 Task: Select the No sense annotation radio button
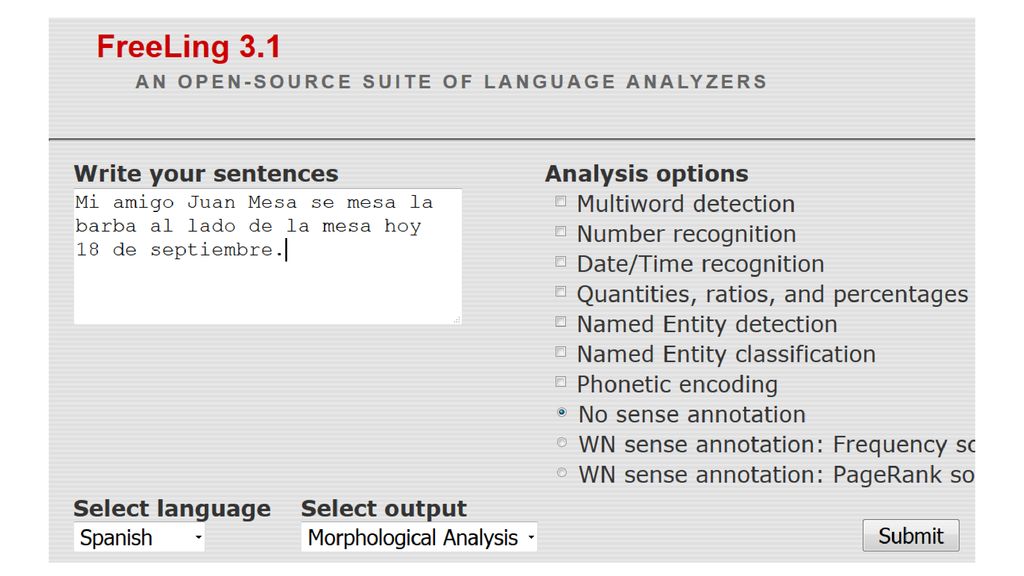tap(562, 412)
